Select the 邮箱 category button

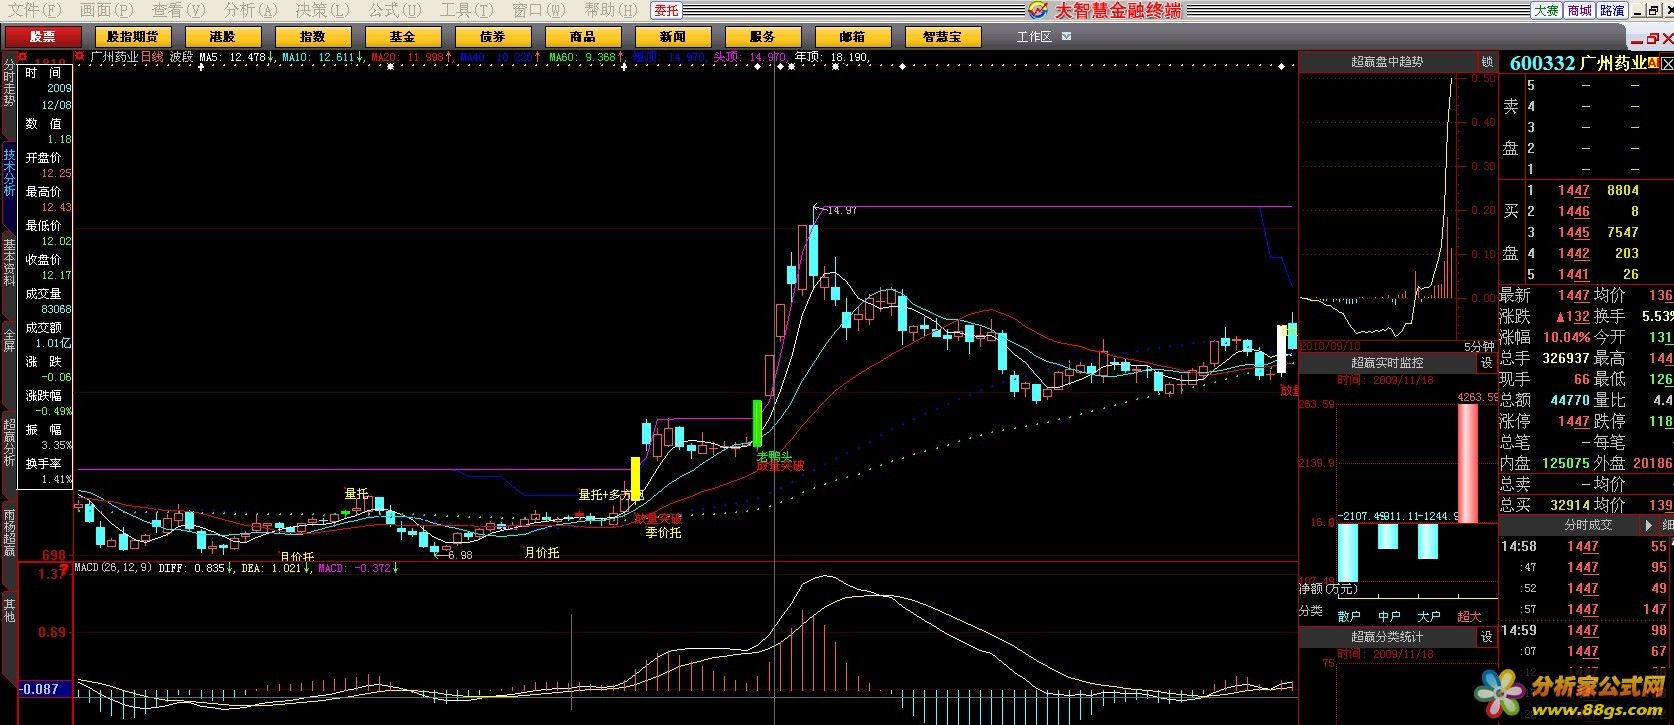pos(853,37)
